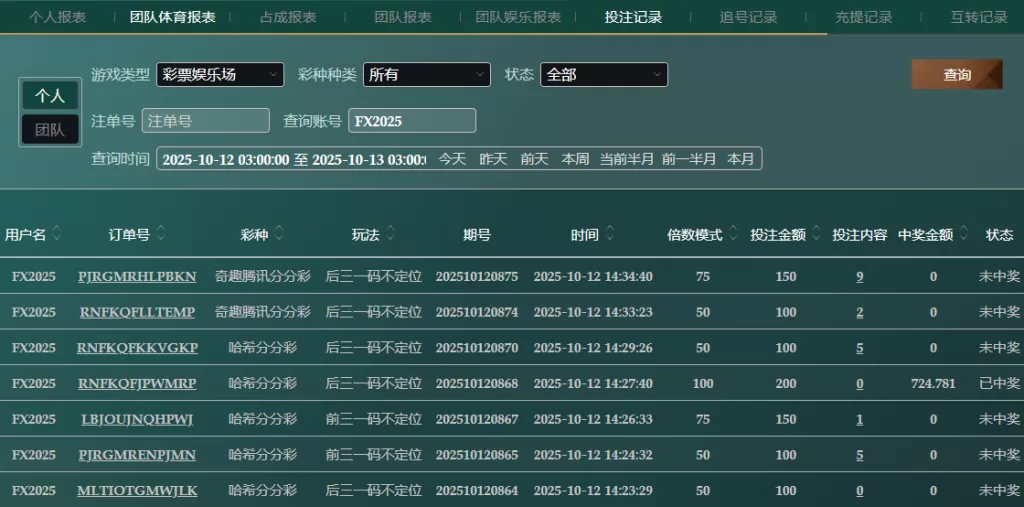Click sort icon beside 订单号 header
Screen dimensions: 1024x507
(161, 234)
